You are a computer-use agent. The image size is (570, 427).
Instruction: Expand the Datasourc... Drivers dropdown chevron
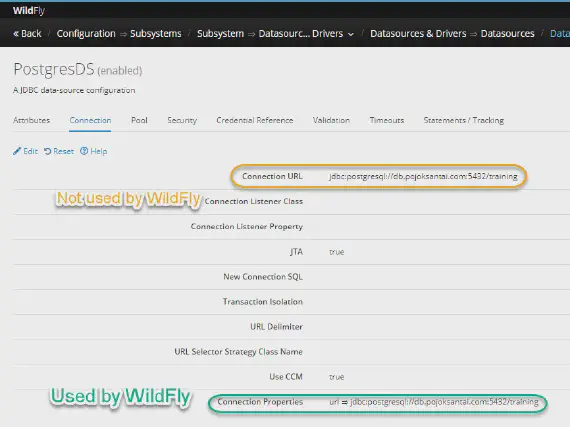click(351, 34)
